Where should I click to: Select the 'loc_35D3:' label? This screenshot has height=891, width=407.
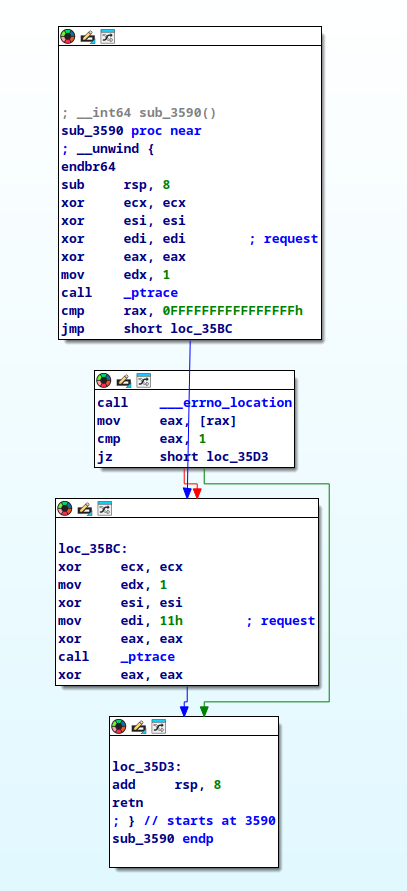147,767
